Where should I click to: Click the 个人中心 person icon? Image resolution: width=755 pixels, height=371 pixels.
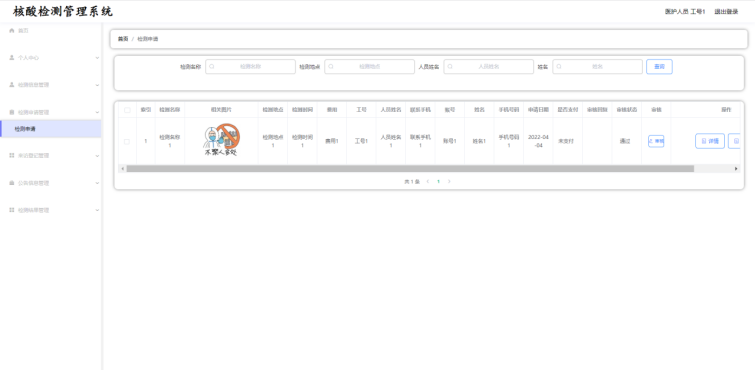(12, 57)
